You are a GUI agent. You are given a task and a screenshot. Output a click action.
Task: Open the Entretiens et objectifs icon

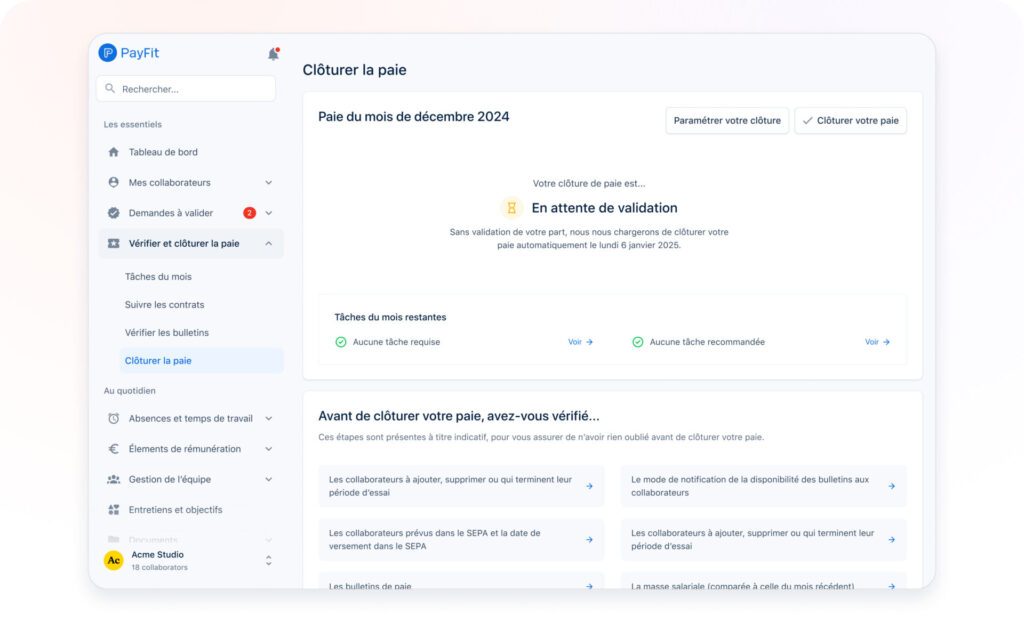(112, 509)
